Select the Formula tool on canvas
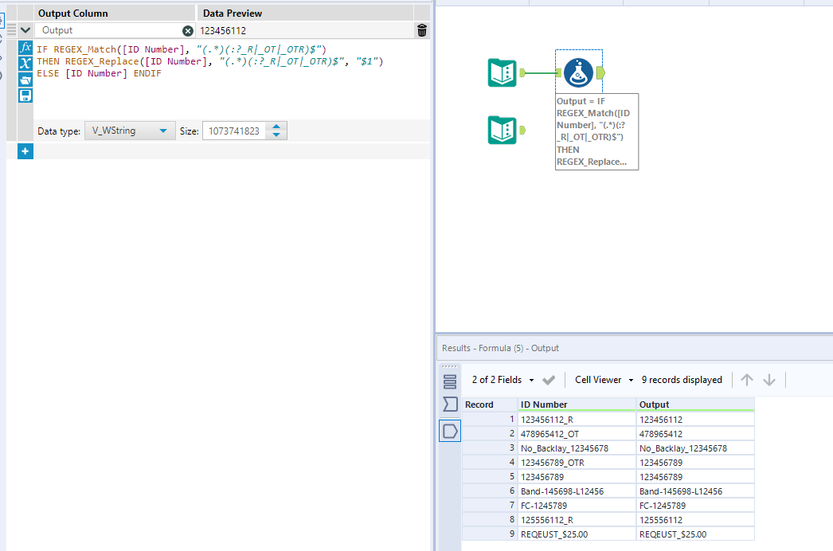 (579, 73)
